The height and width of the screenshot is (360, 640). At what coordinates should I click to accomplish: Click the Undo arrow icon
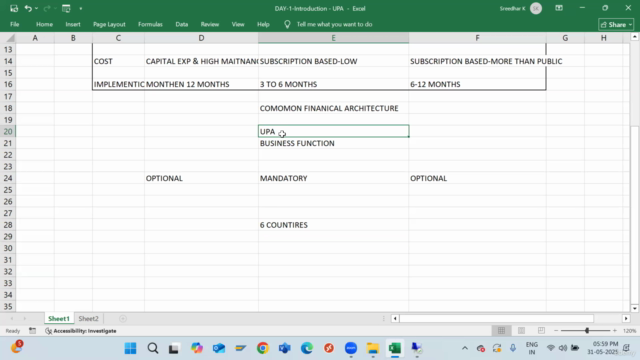[28, 8]
